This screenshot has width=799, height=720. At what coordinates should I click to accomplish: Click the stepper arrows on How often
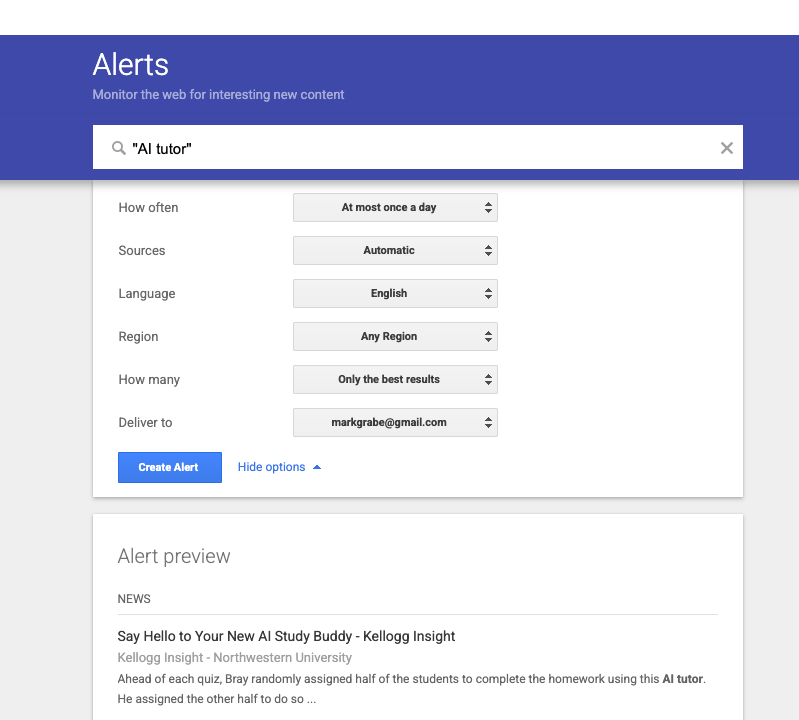(x=488, y=208)
